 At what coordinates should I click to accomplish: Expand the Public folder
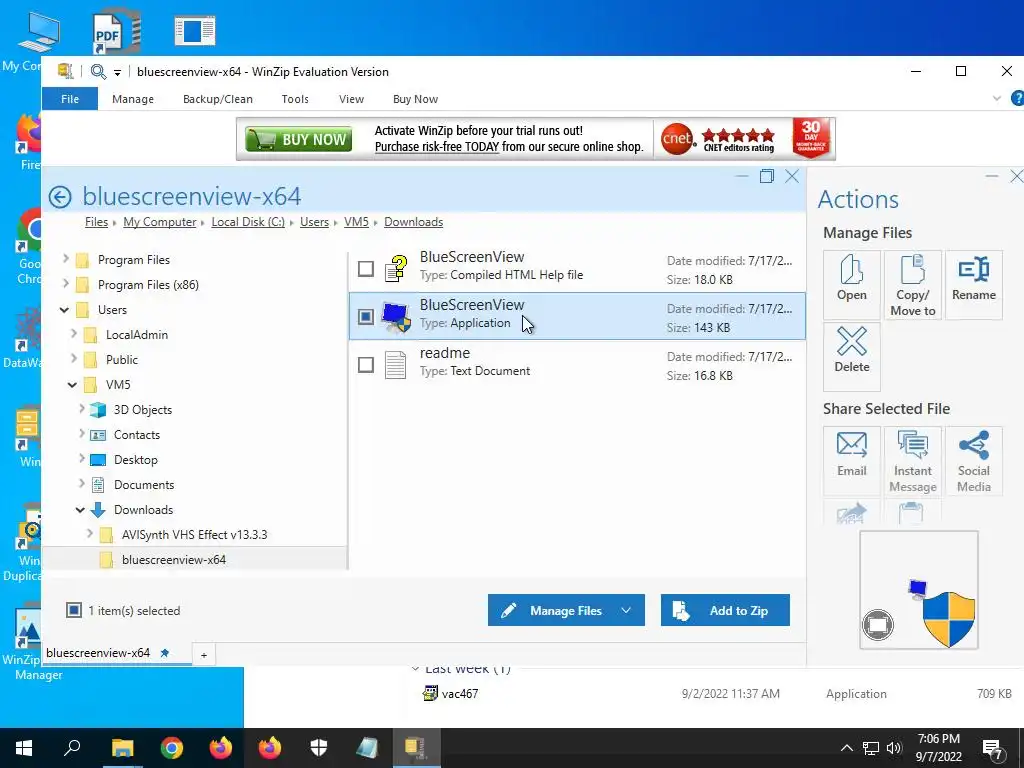[x=73, y=359]
